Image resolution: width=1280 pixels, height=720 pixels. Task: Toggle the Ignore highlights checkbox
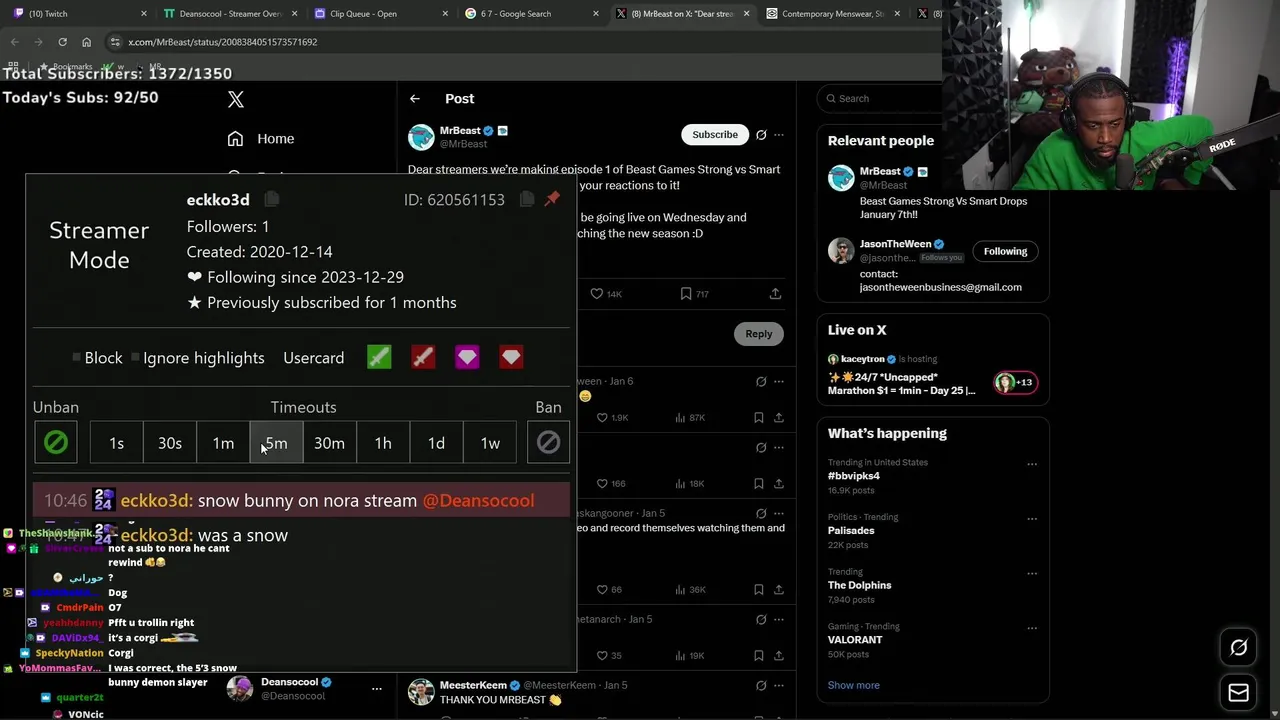(x=136, y=358)
